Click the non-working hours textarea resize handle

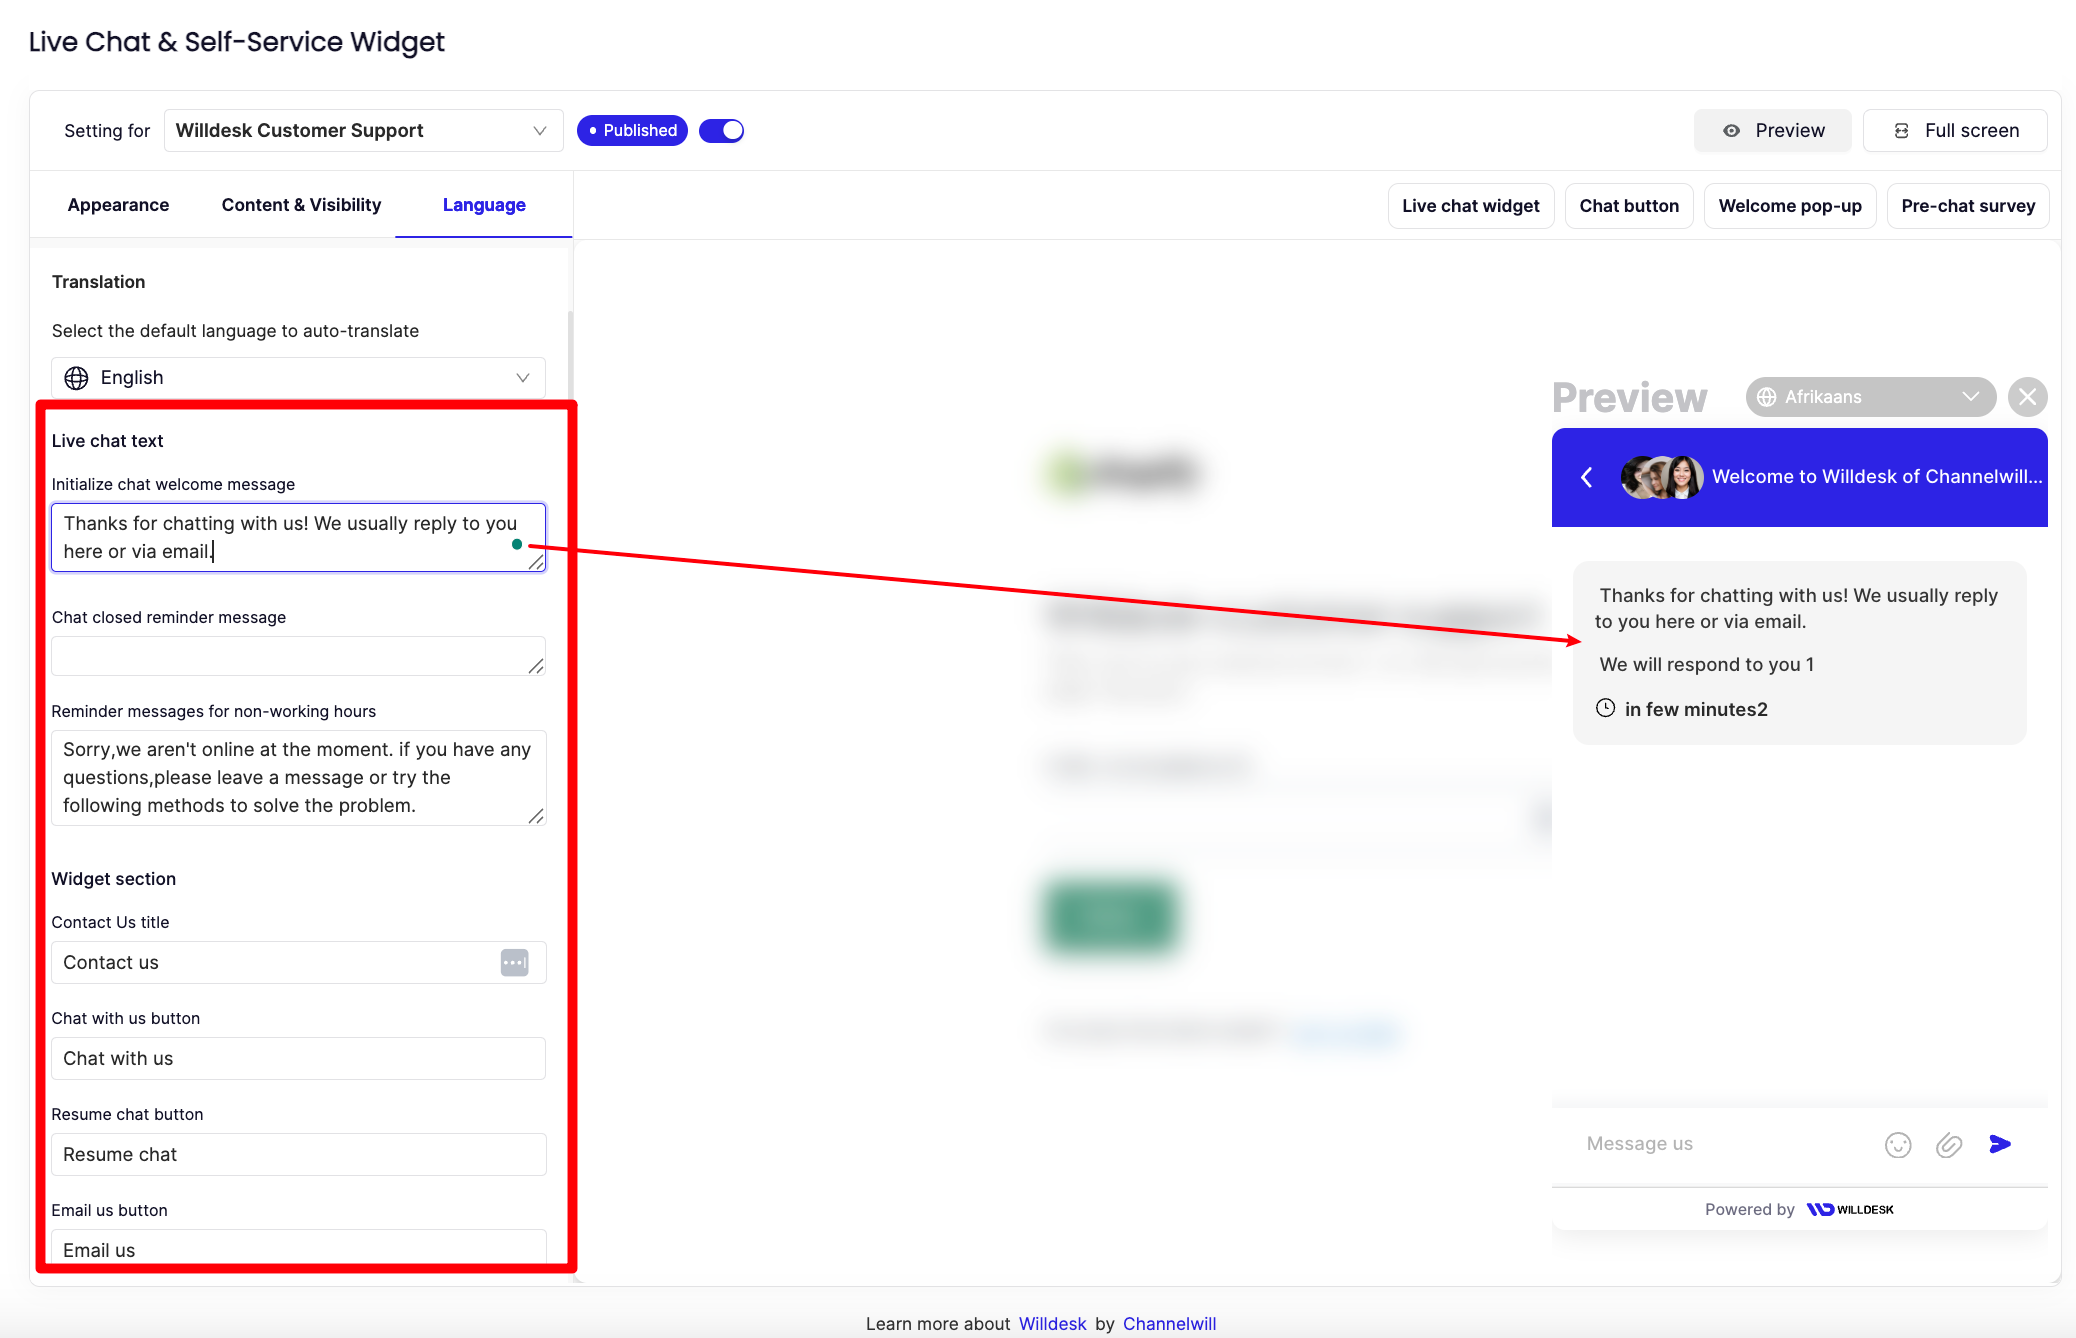click(x=536, y=816)
